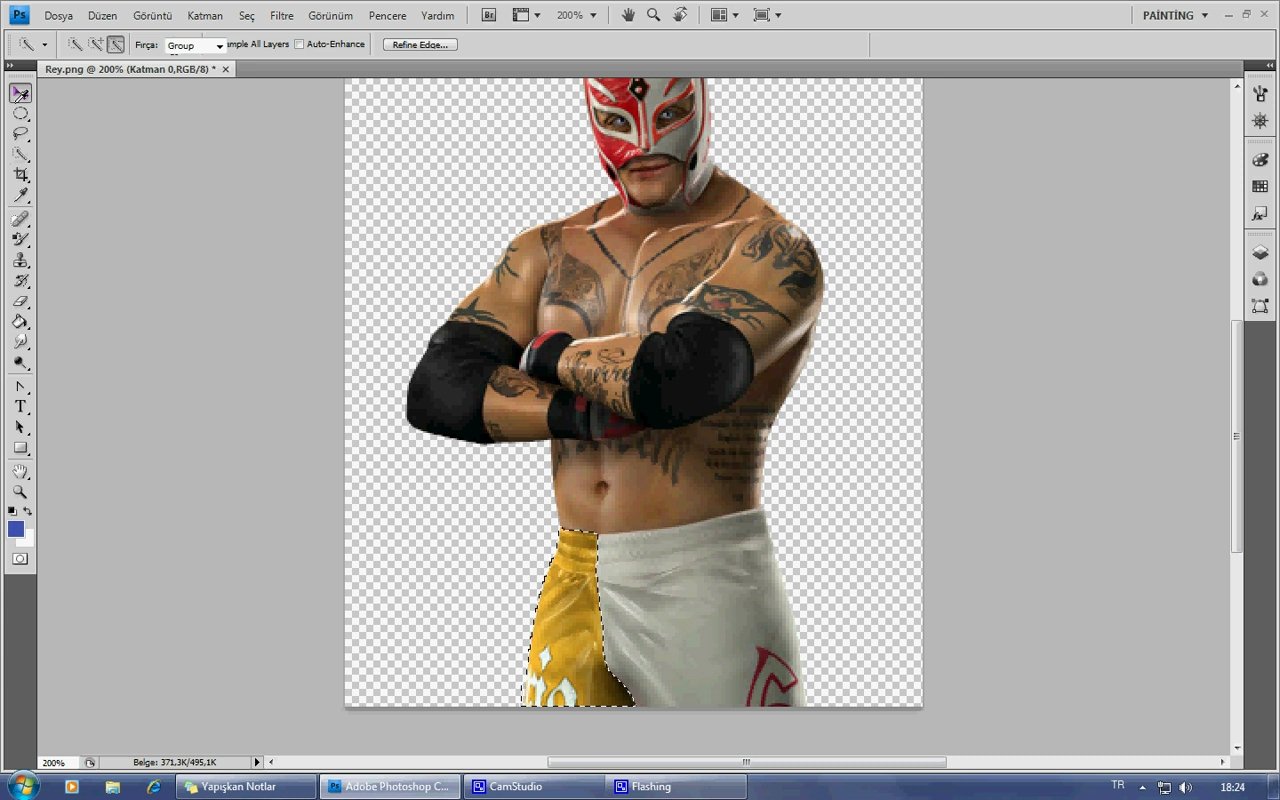Image resolution: width=1280 pixels, height=800 pixels.
Task: Select the Healing Brush tool
Action: pos(20,219)
